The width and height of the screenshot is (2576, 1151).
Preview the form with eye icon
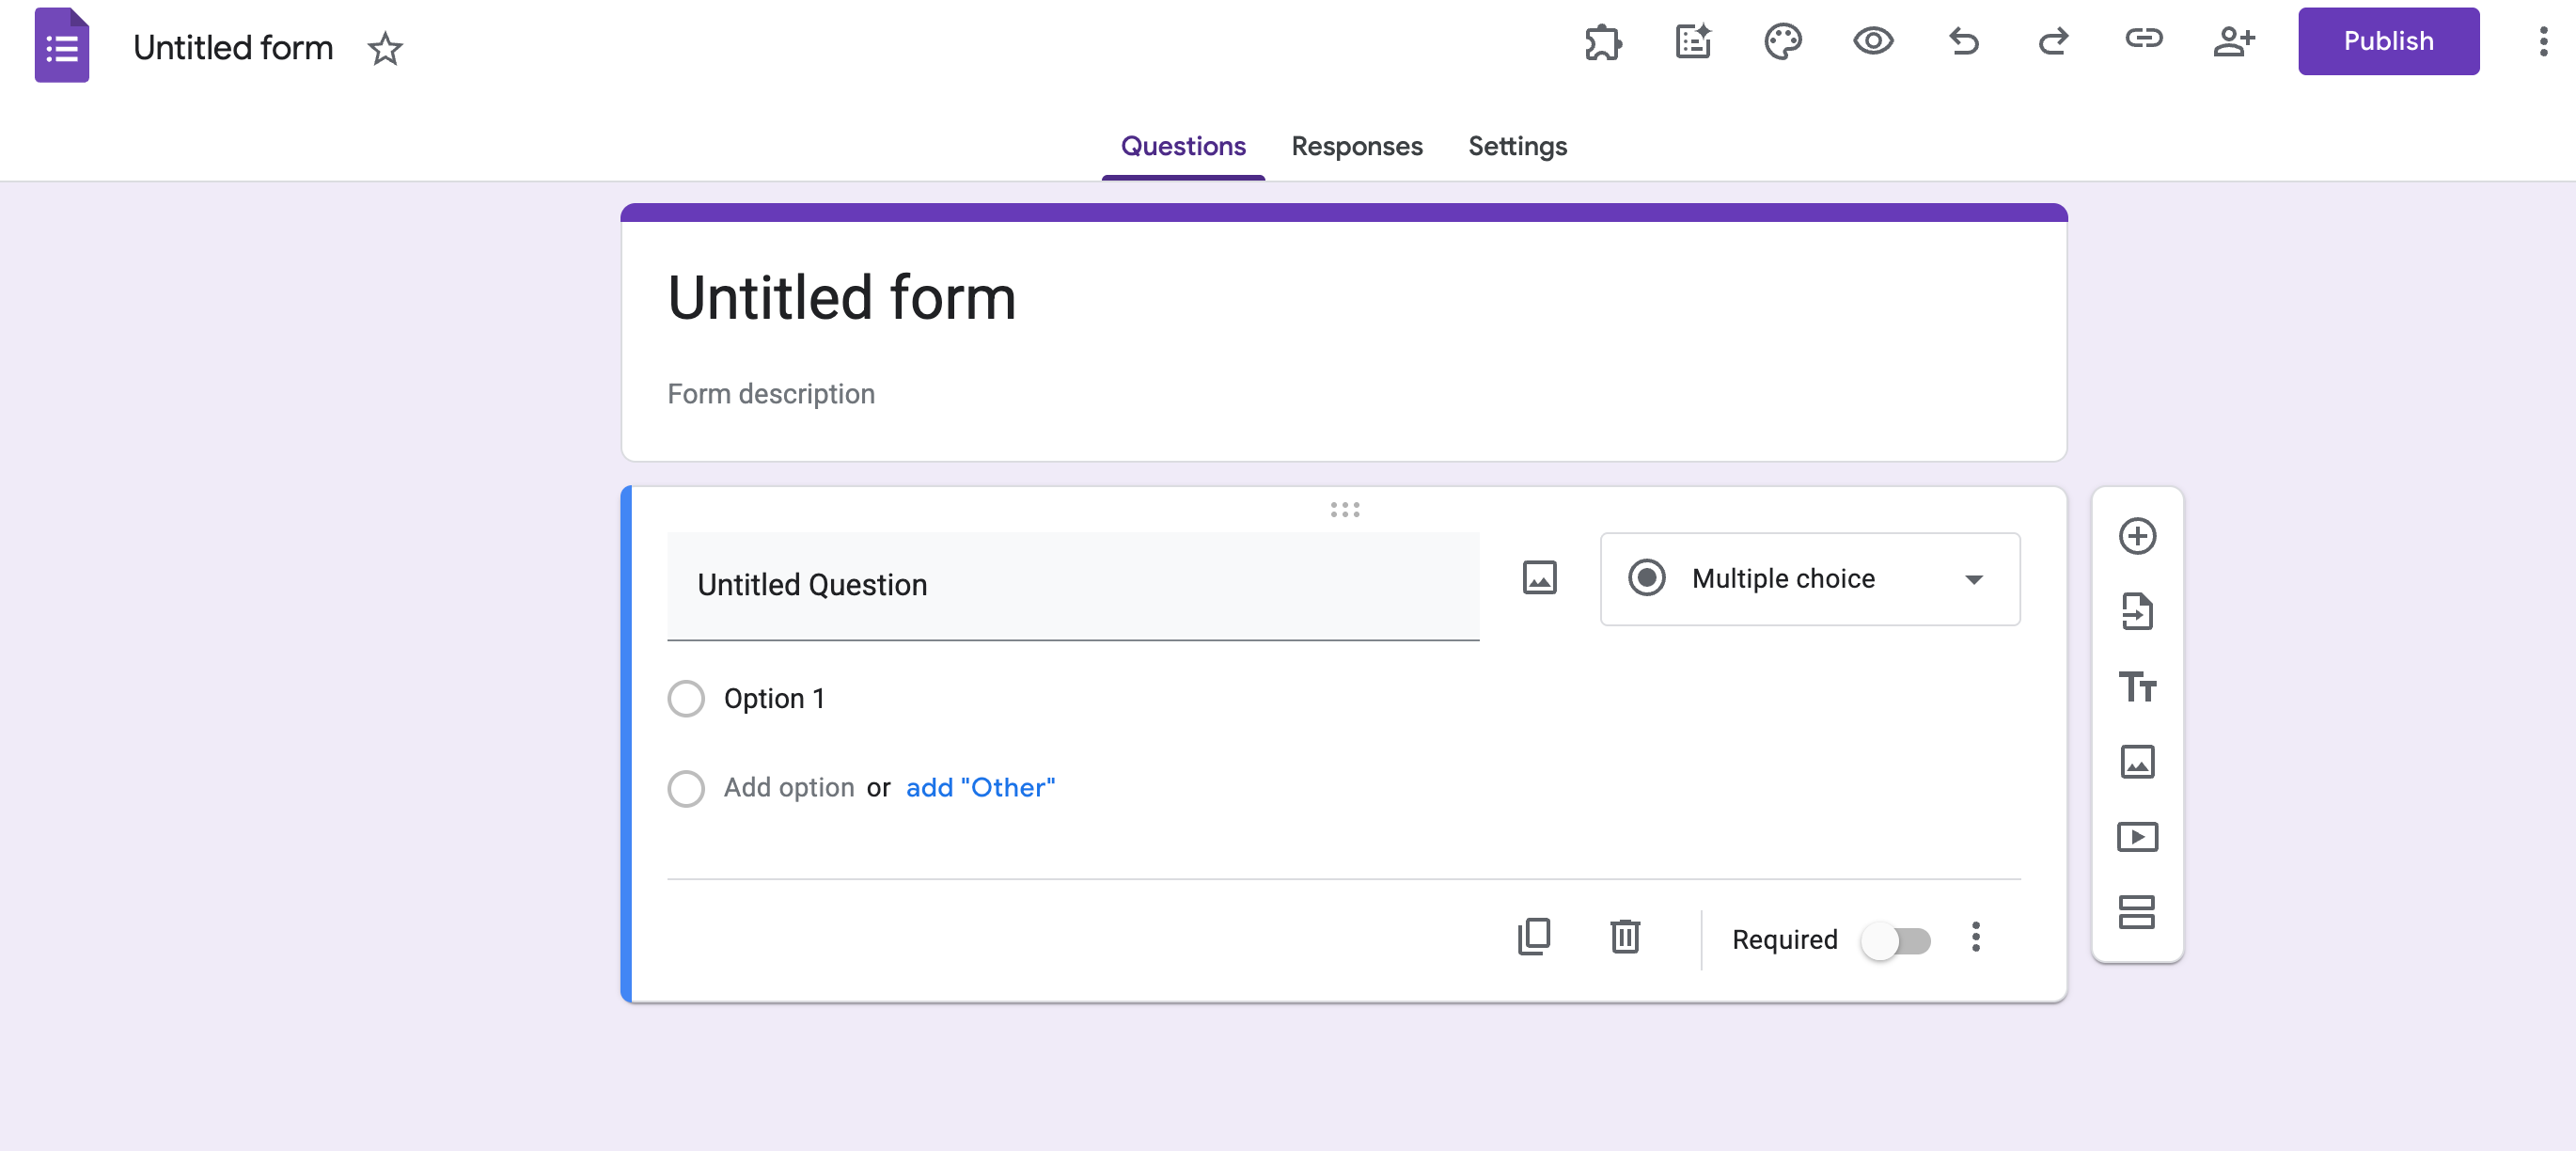coord(1872,42)
